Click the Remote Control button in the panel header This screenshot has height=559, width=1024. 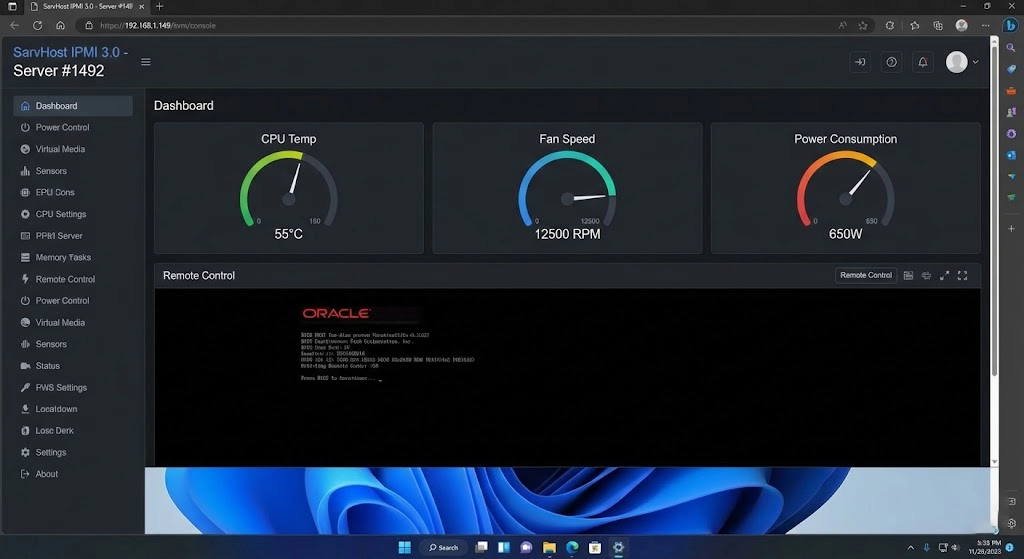point(866,276)
